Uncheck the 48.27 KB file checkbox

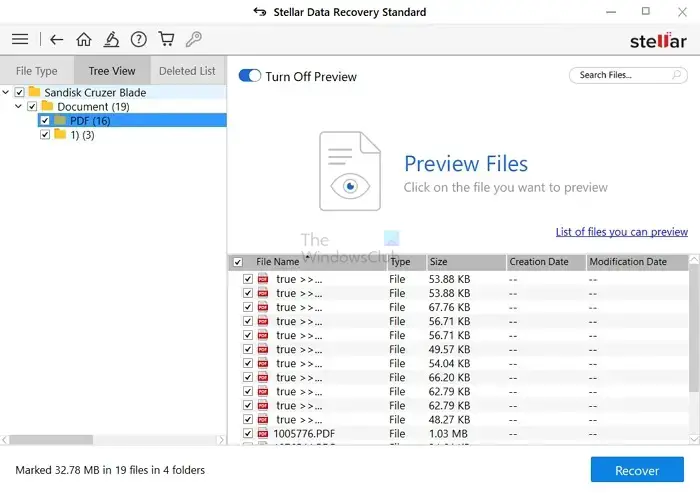pos(248,419)
